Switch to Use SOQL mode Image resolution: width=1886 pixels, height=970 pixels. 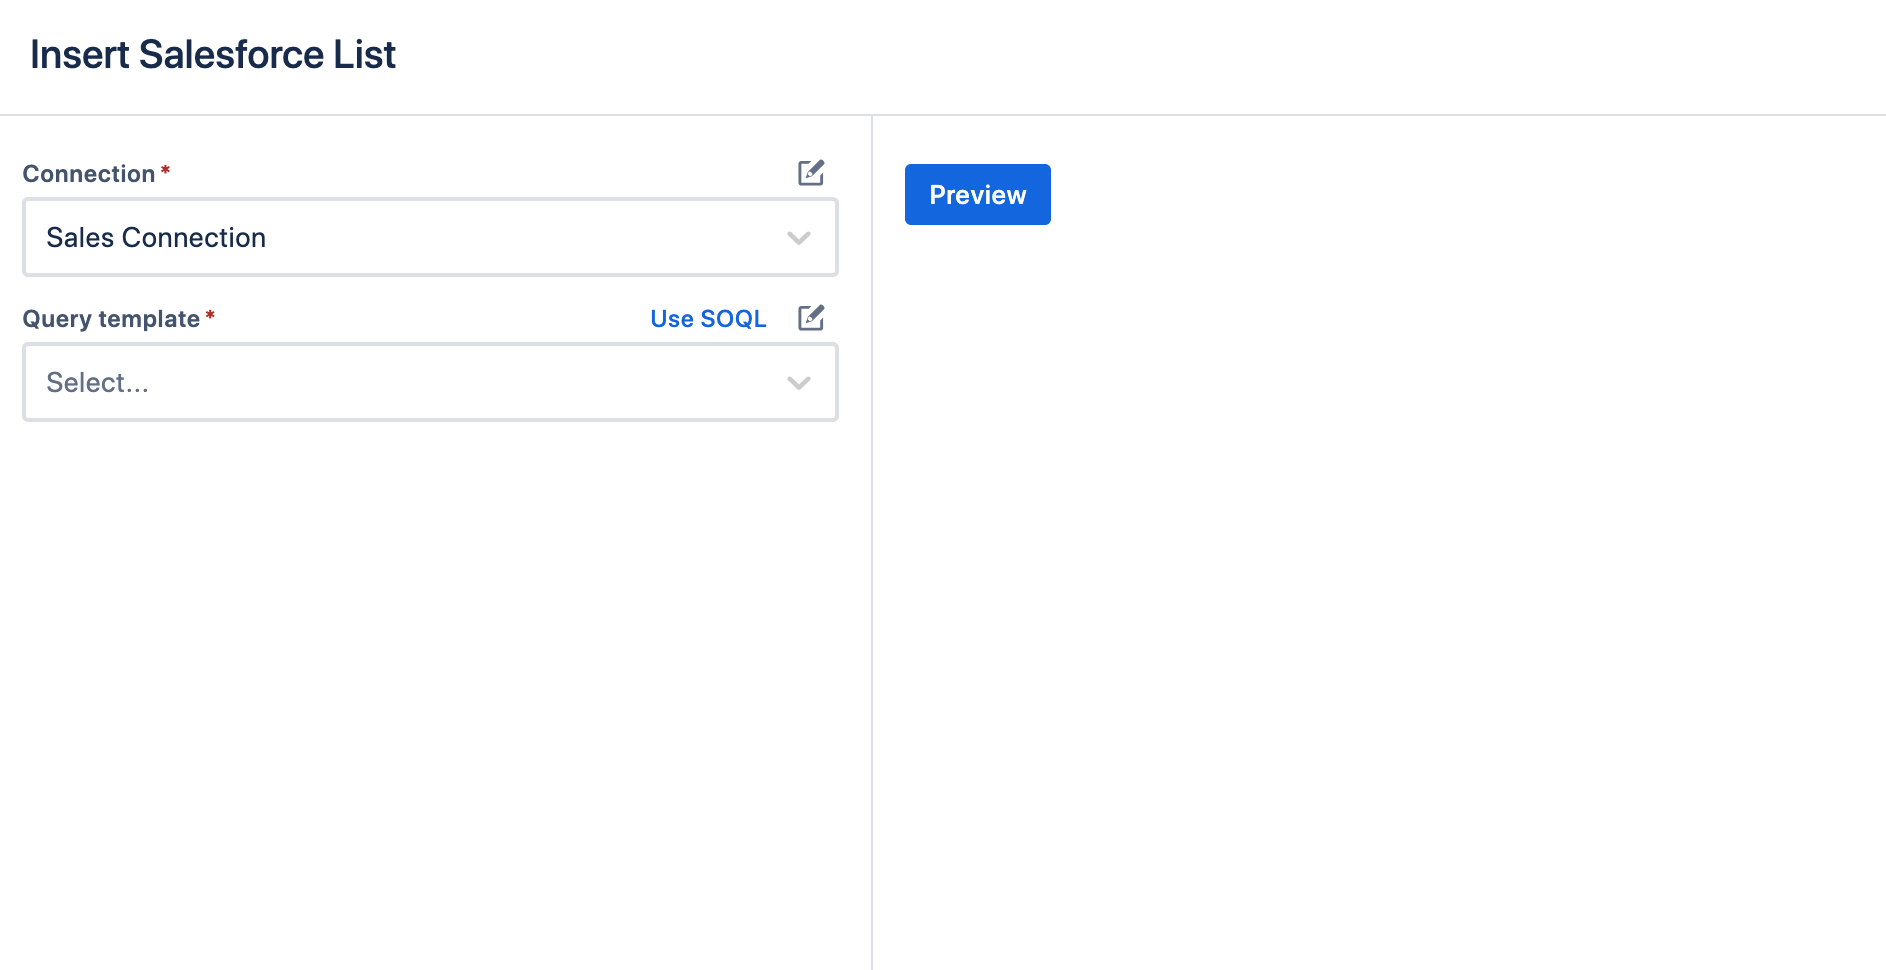pyautogui.click(x=708, y=319)
